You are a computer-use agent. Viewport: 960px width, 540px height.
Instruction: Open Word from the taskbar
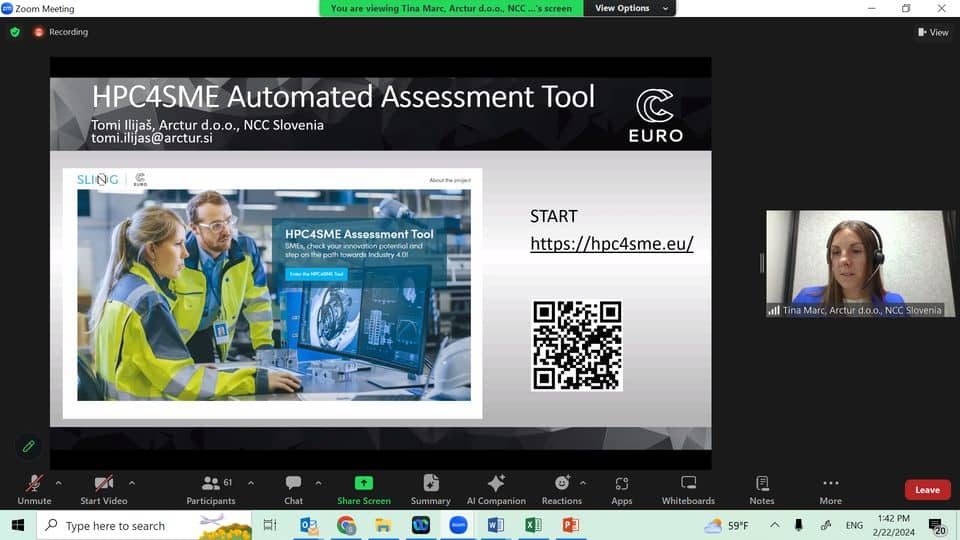[x=495, y=525]
